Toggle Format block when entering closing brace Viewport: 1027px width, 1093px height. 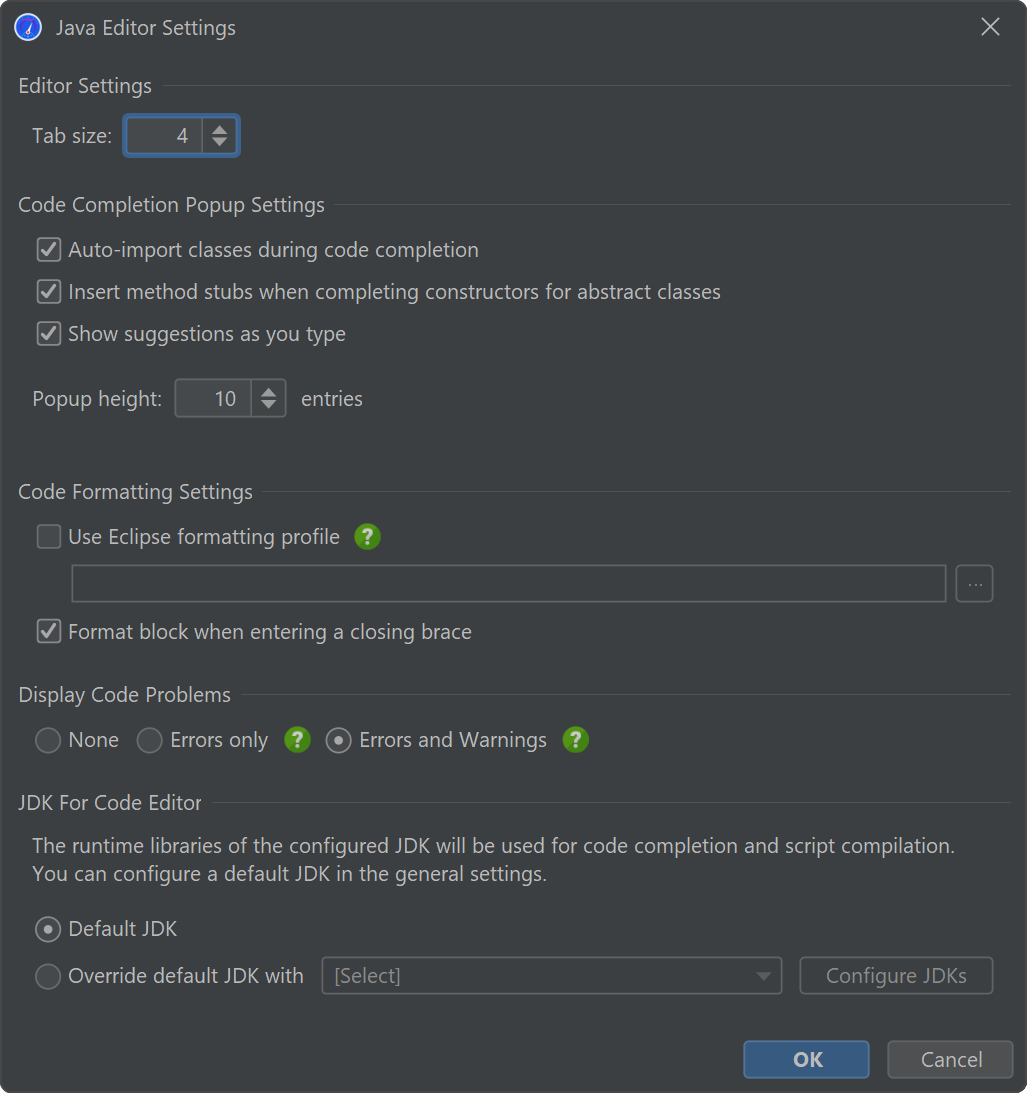point(49,632)
